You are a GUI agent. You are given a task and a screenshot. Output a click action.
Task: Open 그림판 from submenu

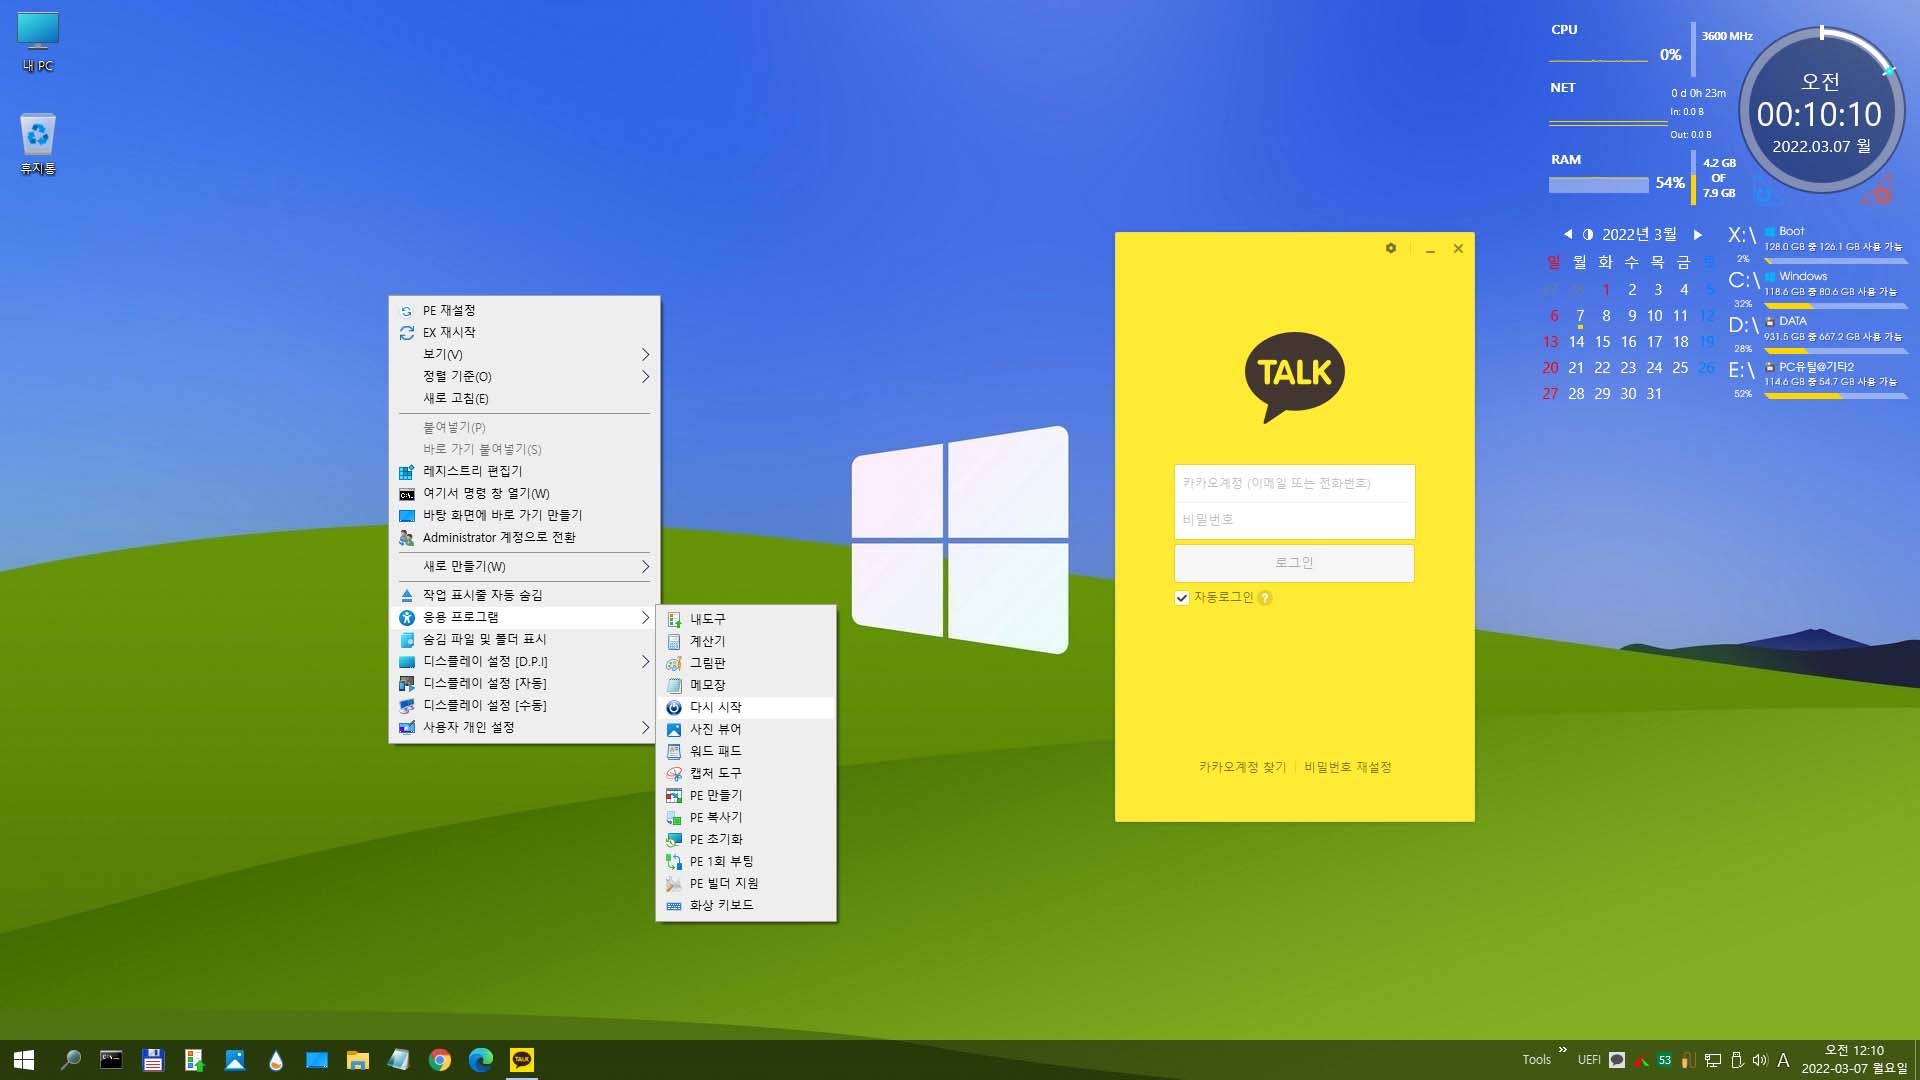click(746, 663)
